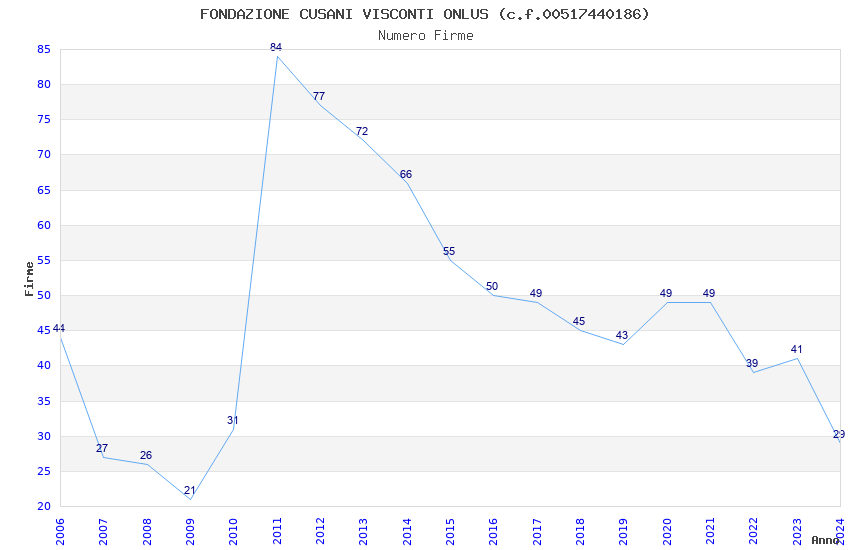Click the x-axis year 2007
Image resolution: width=850 pixels, height=550 pixels.
pyautogui.click(x=103, y=531)
